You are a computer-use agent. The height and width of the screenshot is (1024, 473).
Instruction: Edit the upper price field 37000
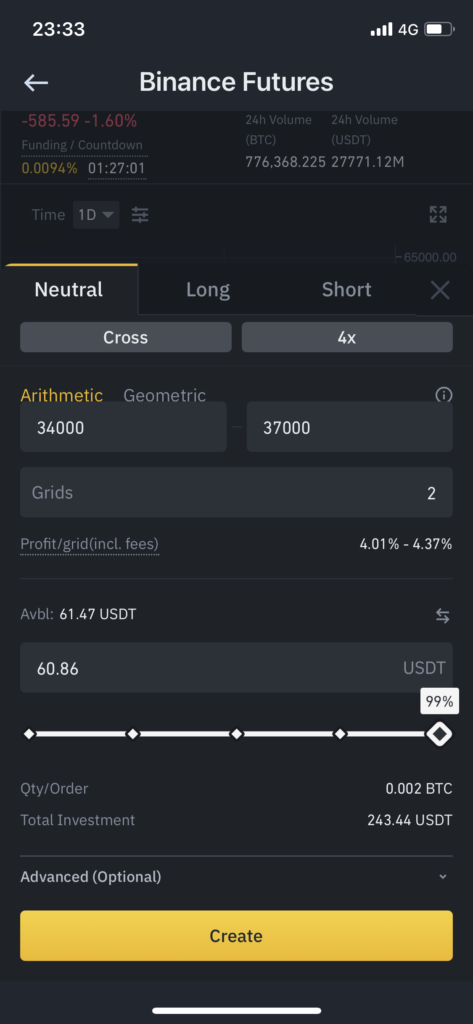click(350, 428)
